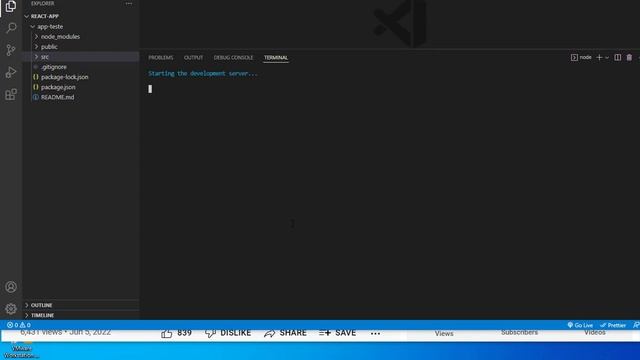Click the SHARE button

pyautogui.click(x=285, y=333)
